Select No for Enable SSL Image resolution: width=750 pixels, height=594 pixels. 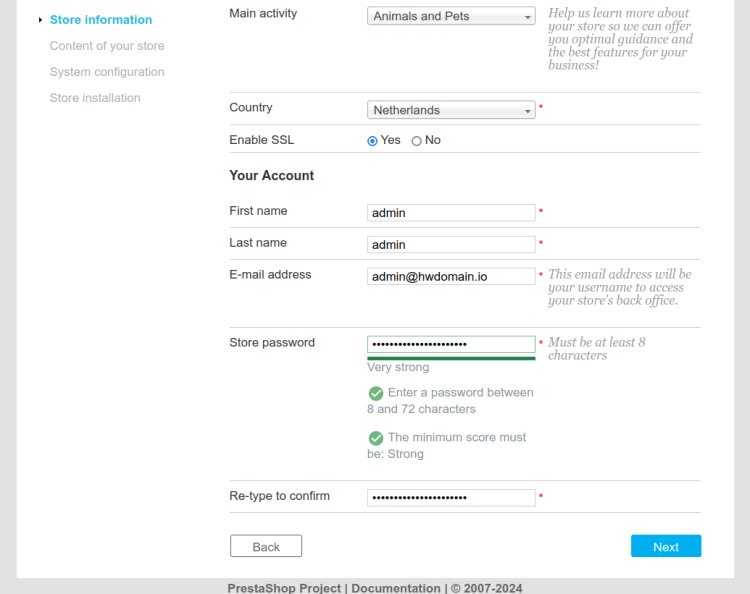point(417,141)
